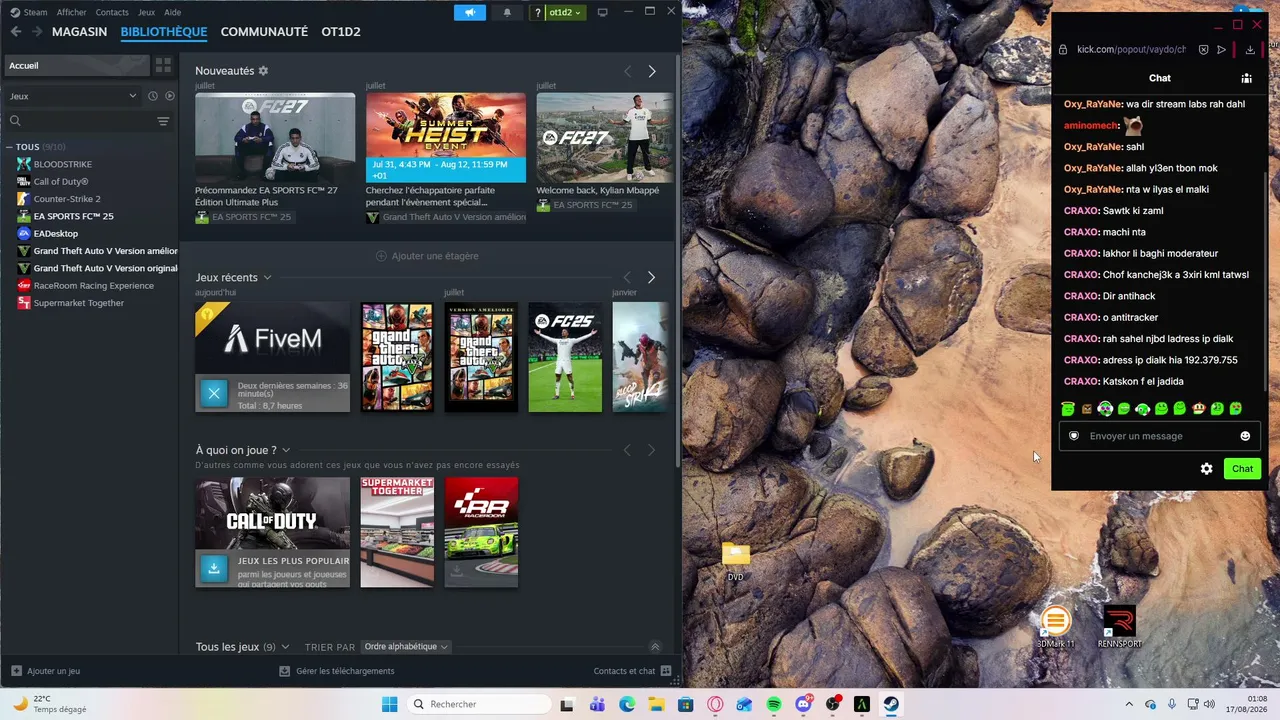Go back with Steam's back arrow
The height and width of the screenshot is (720, 1280).
15,32
